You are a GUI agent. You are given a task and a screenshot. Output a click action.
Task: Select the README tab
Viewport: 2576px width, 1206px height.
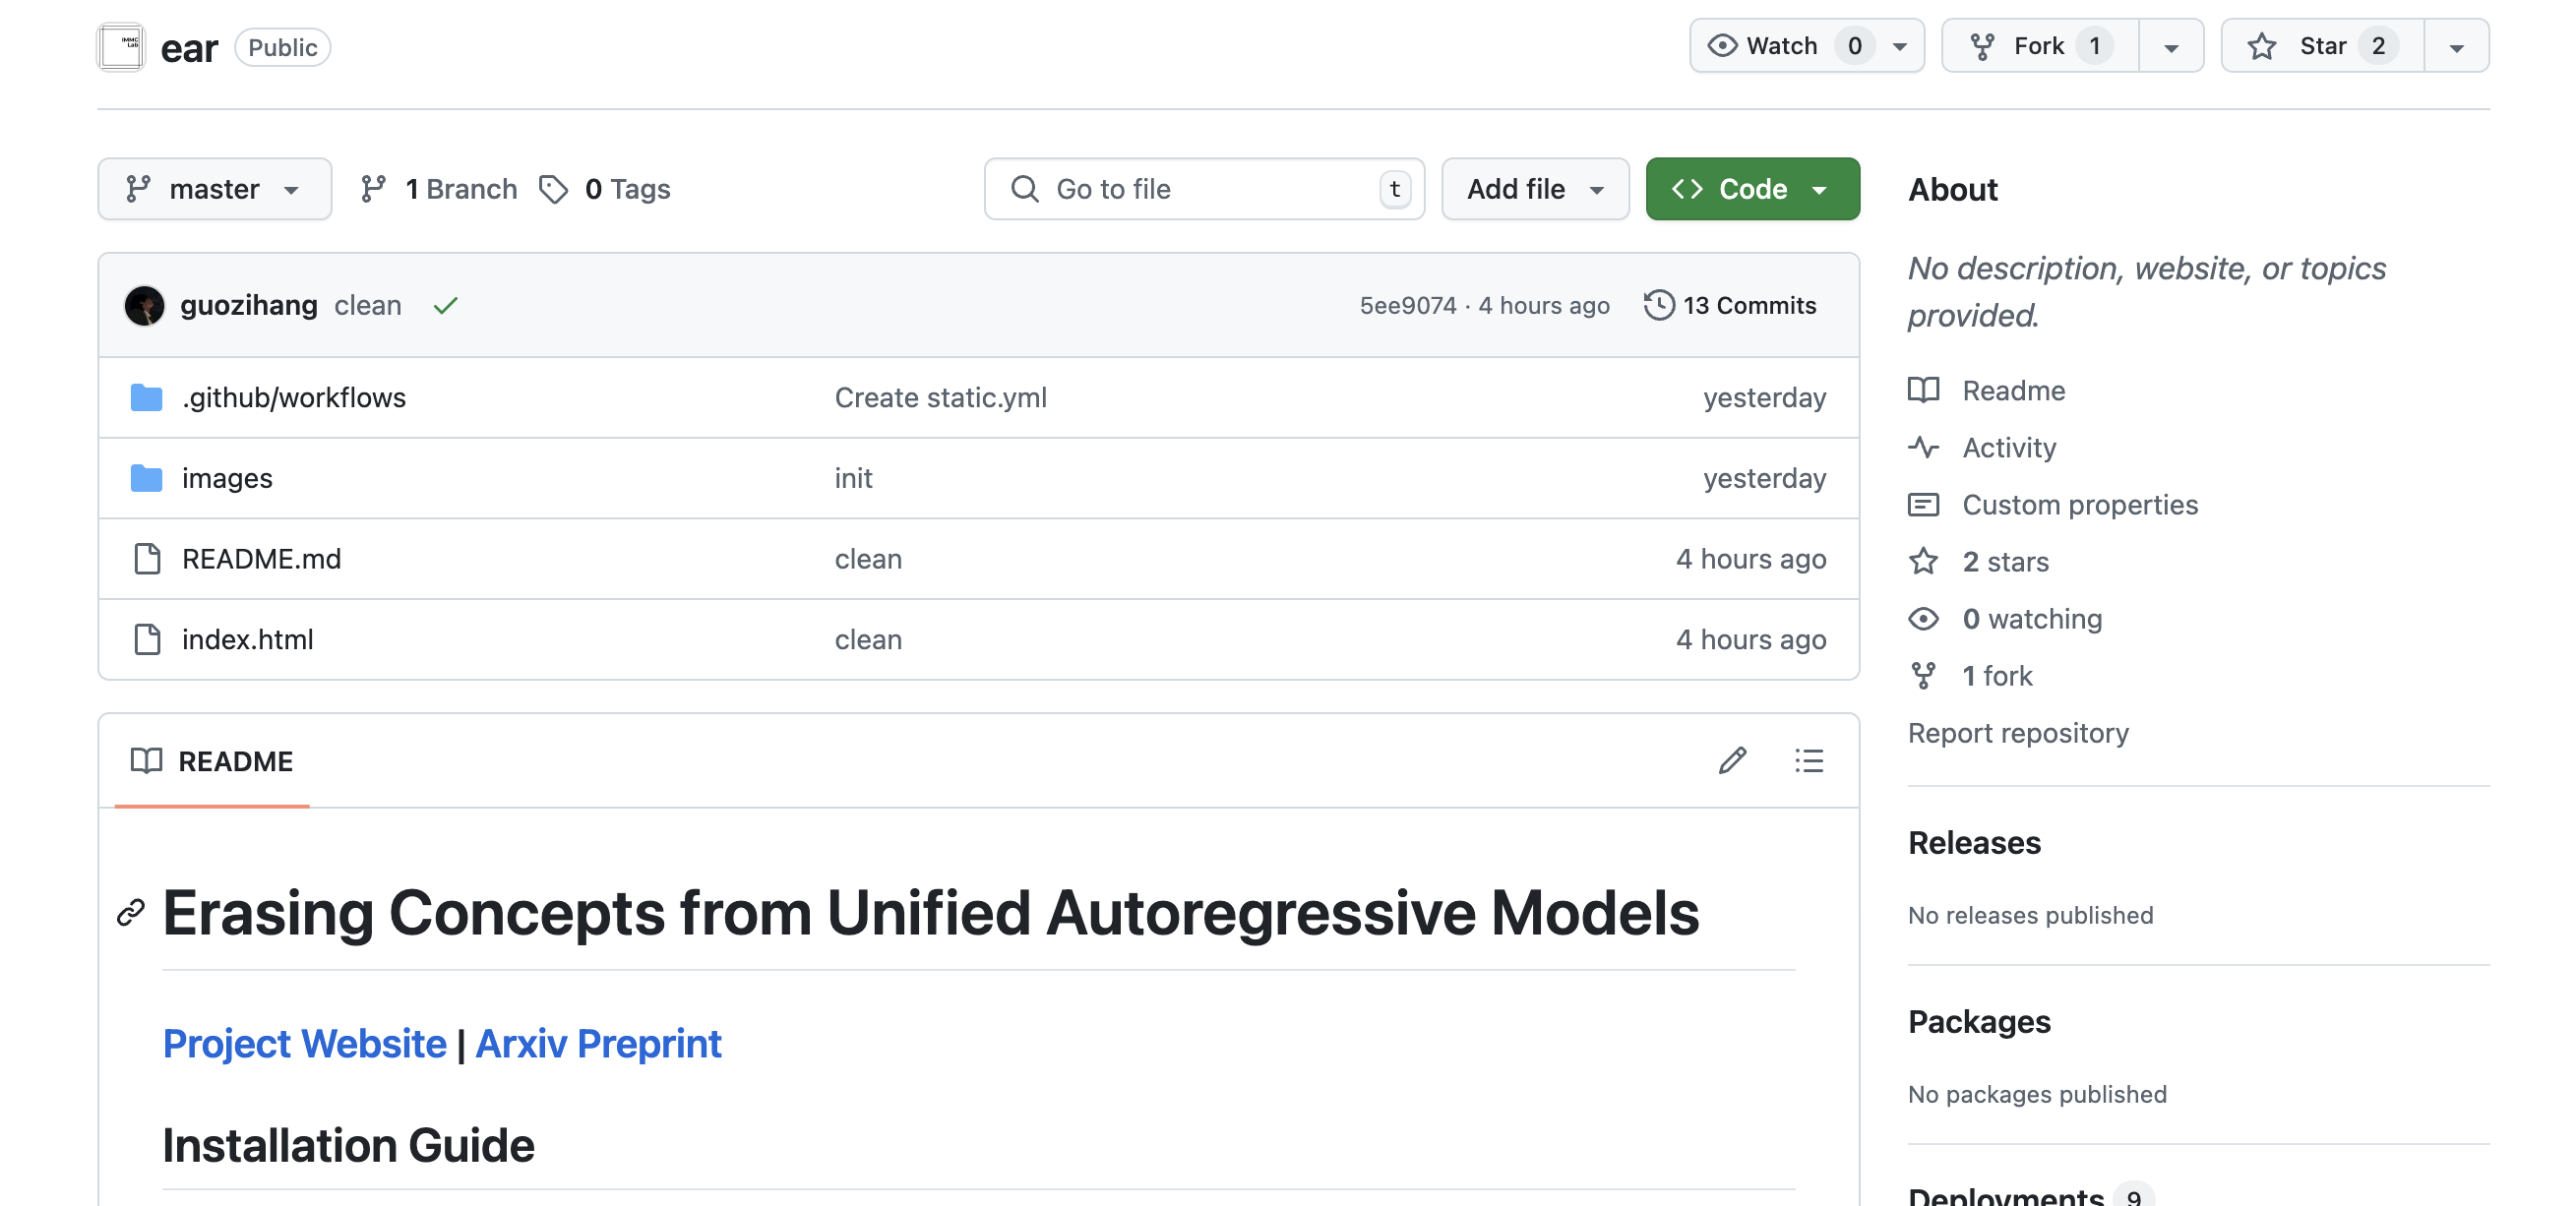pyautogui.click(x=212, y=761)
